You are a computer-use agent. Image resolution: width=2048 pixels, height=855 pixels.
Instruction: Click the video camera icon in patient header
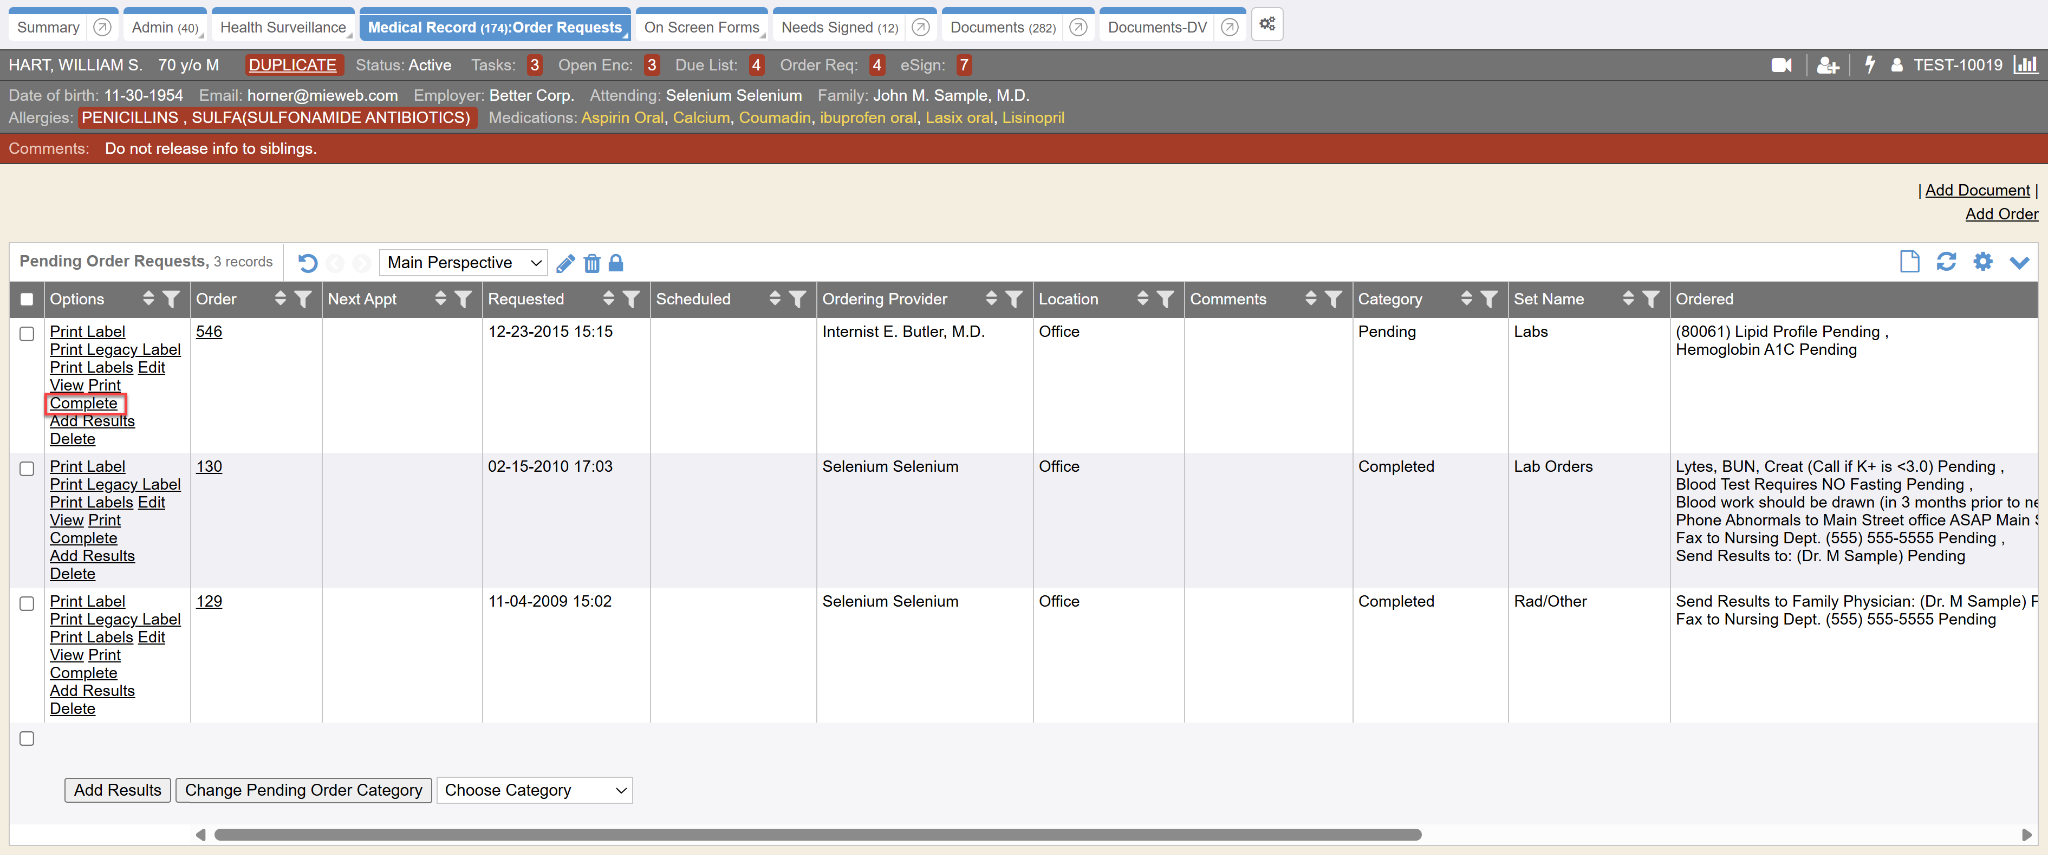[x=1781, y=65]
